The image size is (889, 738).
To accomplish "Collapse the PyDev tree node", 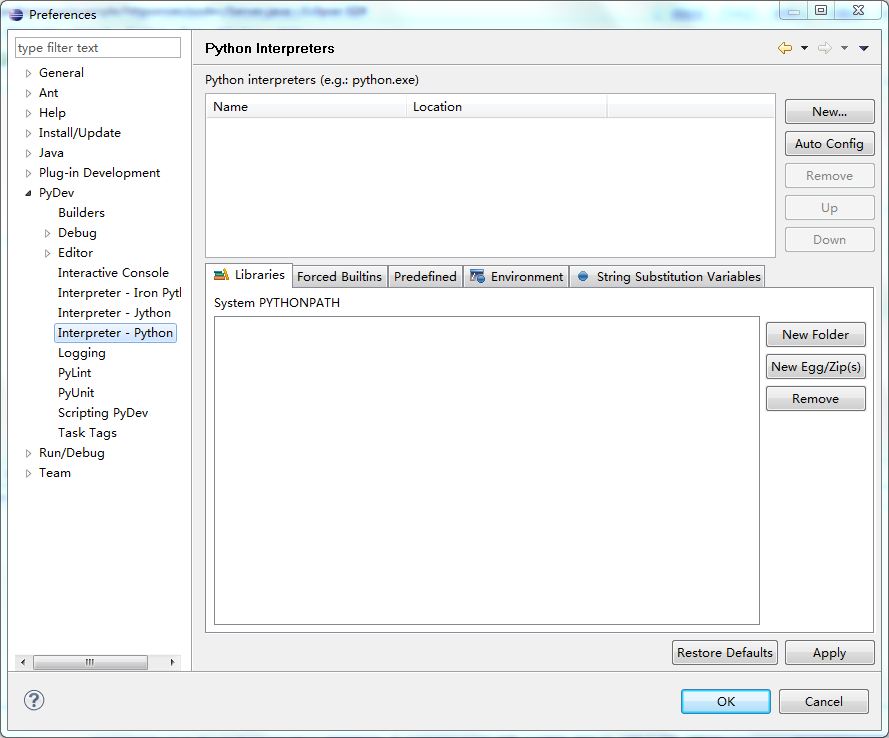I will (x=29, y=193).
